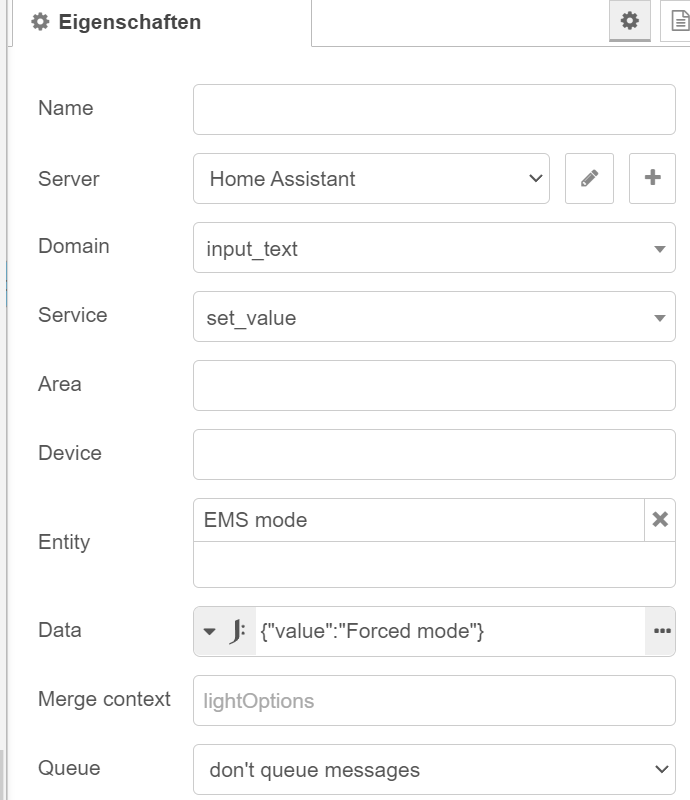Viewport: 690px width, 800px height.
Task: Open the Server dropdown showing Home Assistant
Action: coord(371,179)
